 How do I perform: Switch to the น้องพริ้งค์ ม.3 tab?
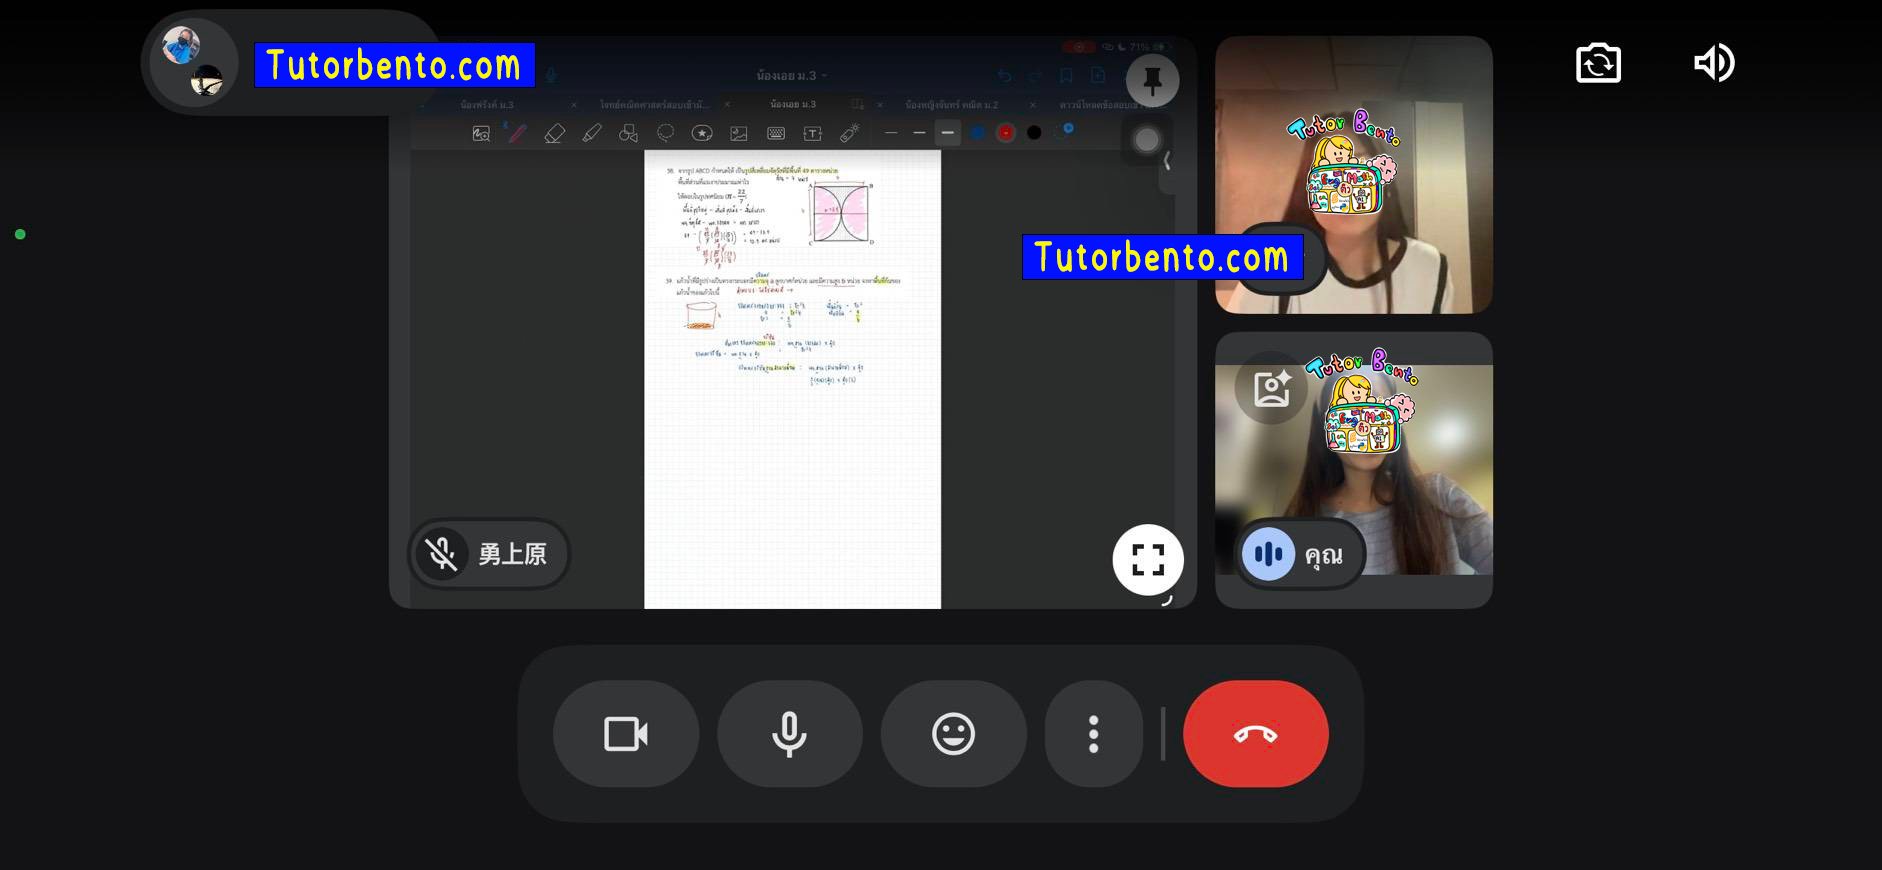pyautogui.click(x=487, y=104)
